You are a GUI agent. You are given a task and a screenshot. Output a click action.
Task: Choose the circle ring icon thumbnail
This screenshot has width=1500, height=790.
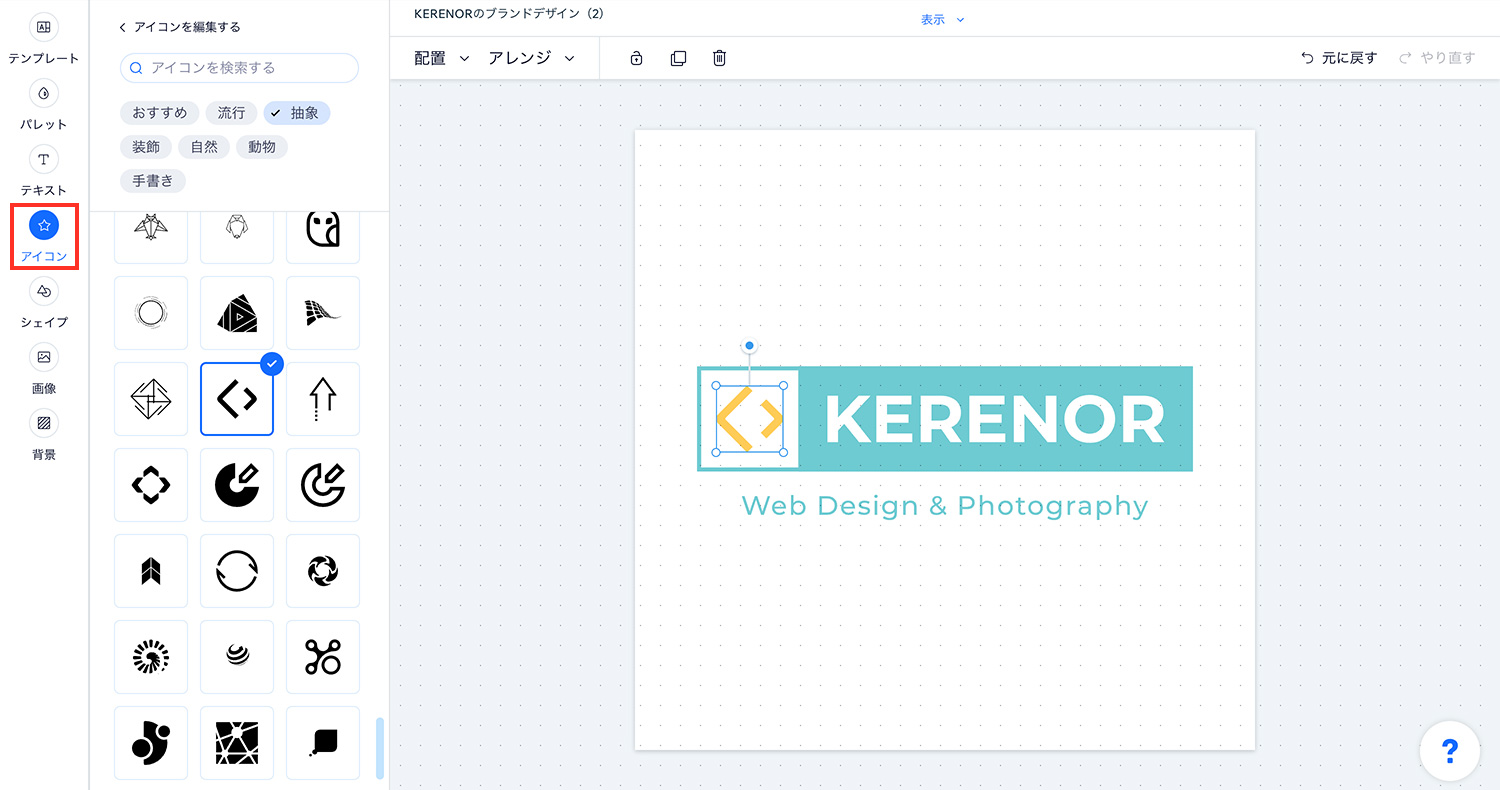tap(151, 313)
